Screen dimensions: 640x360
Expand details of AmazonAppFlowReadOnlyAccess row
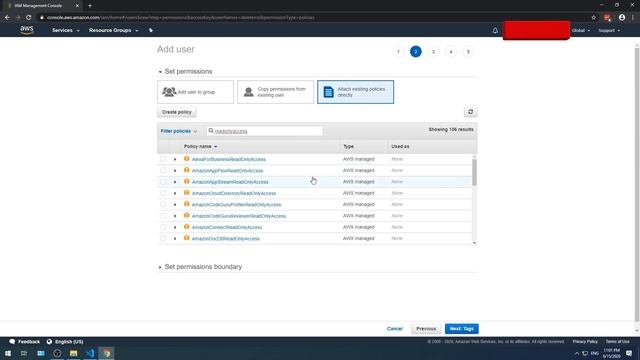click(175, 171)
